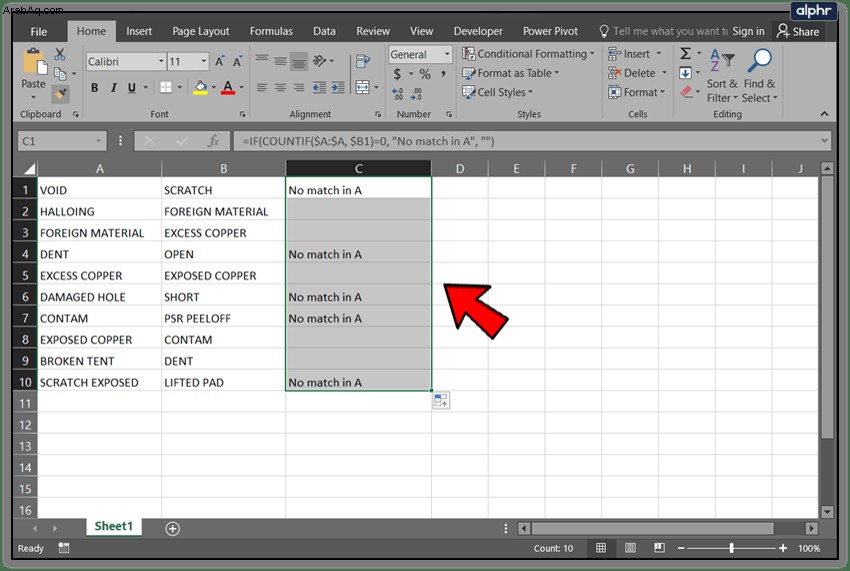Image resolution: width=850 pixels, height=571 pixels.
Task: Open the Formulas ribbon tab
Action: pos(271,31)
